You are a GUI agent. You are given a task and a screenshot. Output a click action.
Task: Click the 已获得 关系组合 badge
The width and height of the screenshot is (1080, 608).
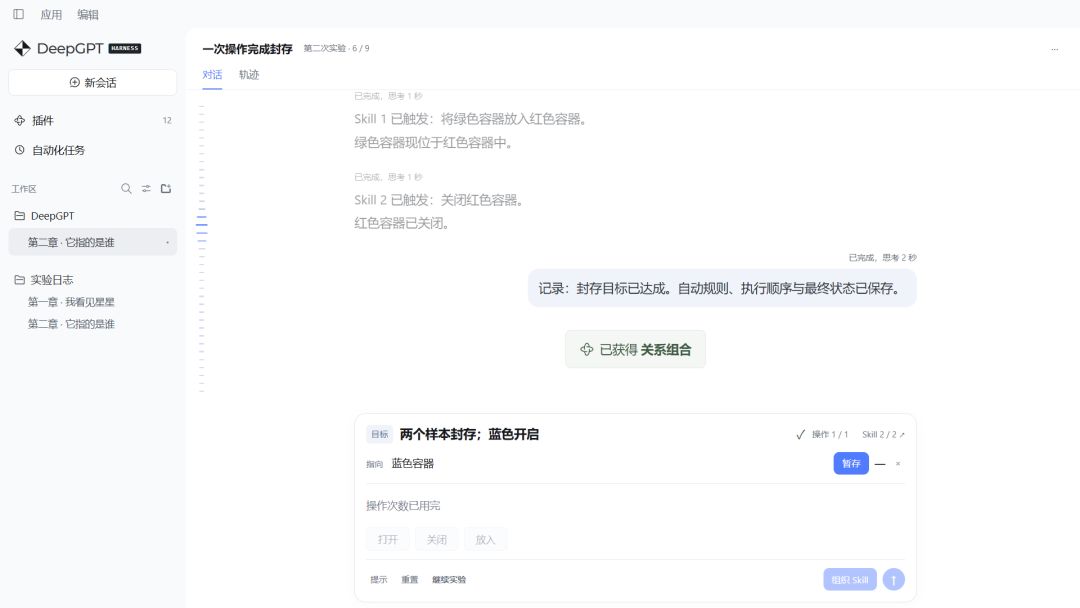(635, 350)
